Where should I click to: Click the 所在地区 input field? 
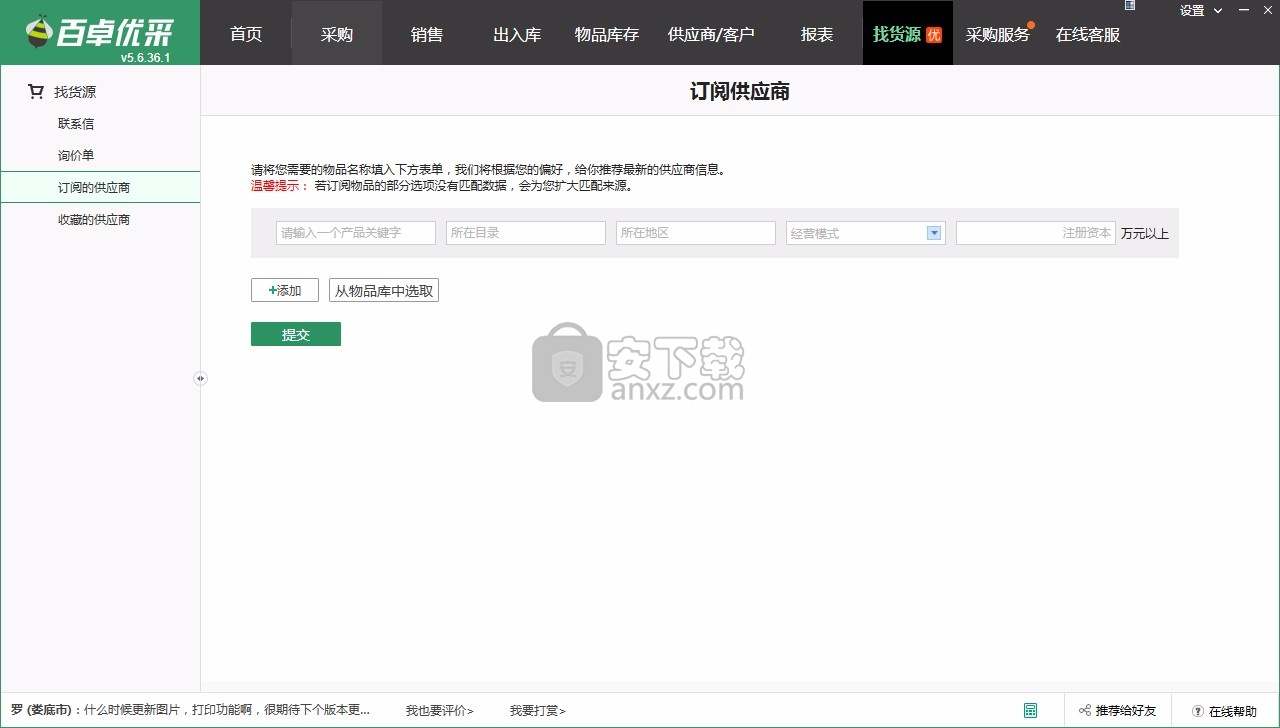(696, 233)
